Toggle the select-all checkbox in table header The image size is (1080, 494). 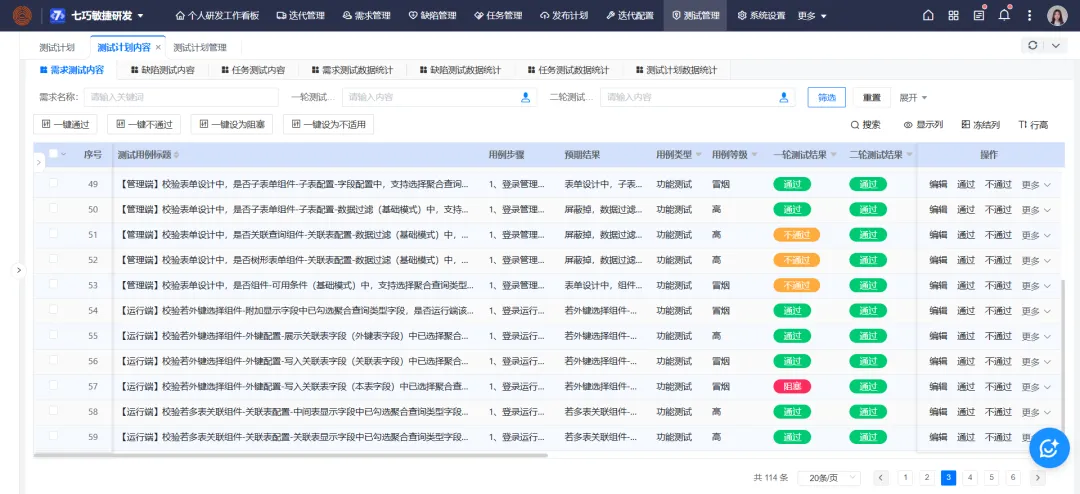coord(53,155)
